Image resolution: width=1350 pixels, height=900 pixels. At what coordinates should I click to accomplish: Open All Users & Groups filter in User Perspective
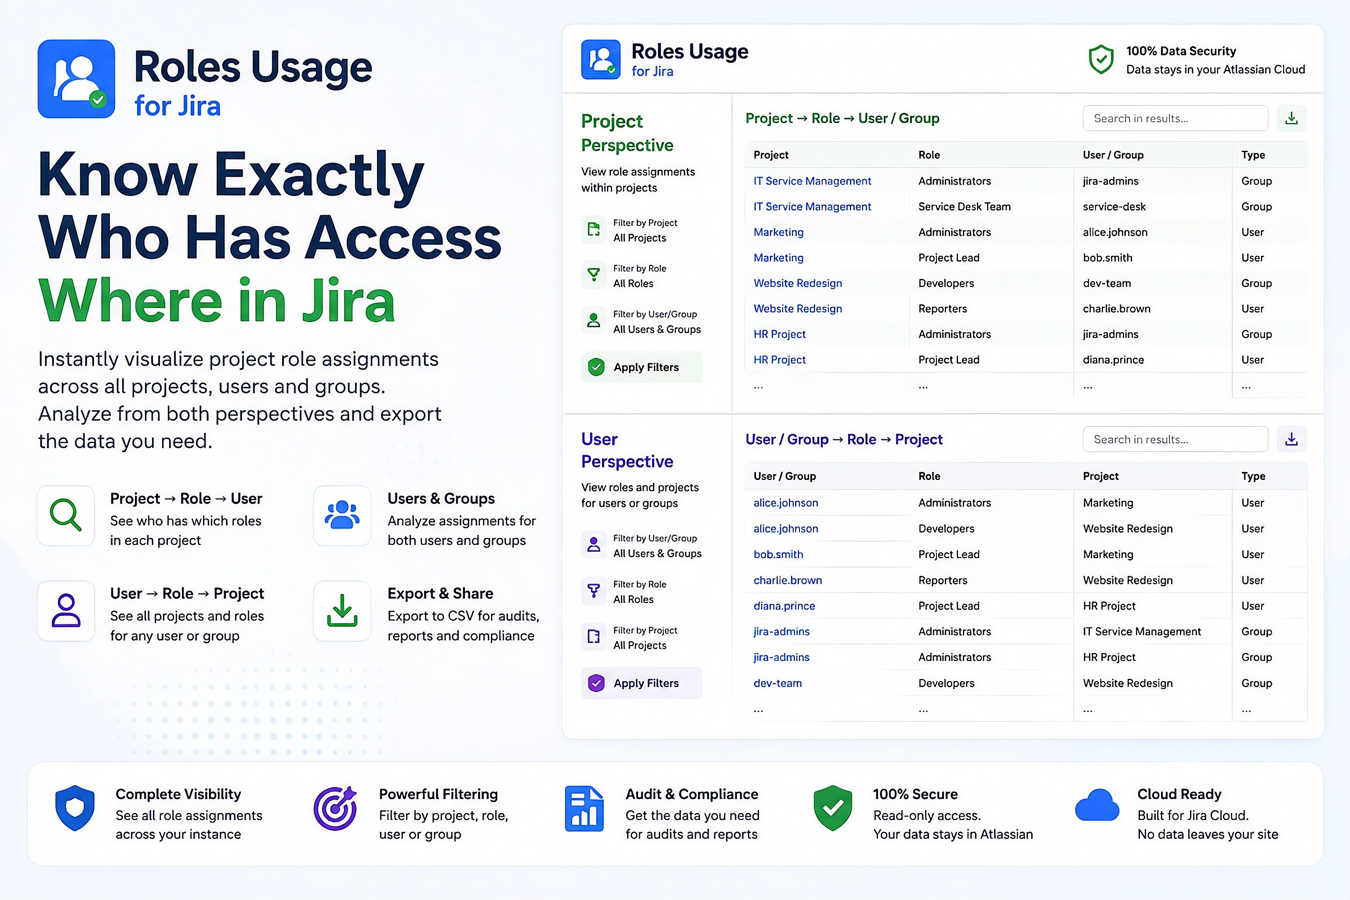657,554
